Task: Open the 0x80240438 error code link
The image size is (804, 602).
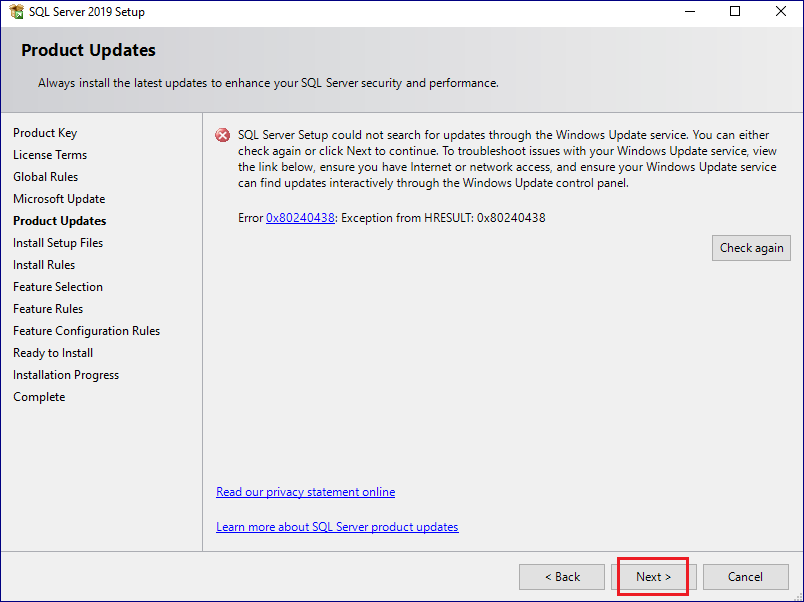Action: click(300, 218)
